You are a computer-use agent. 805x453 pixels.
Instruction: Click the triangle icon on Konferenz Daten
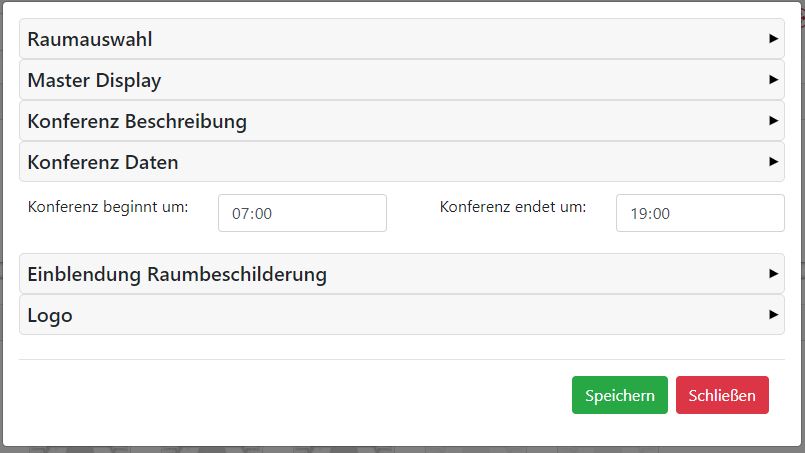click(x=773, y=161)
